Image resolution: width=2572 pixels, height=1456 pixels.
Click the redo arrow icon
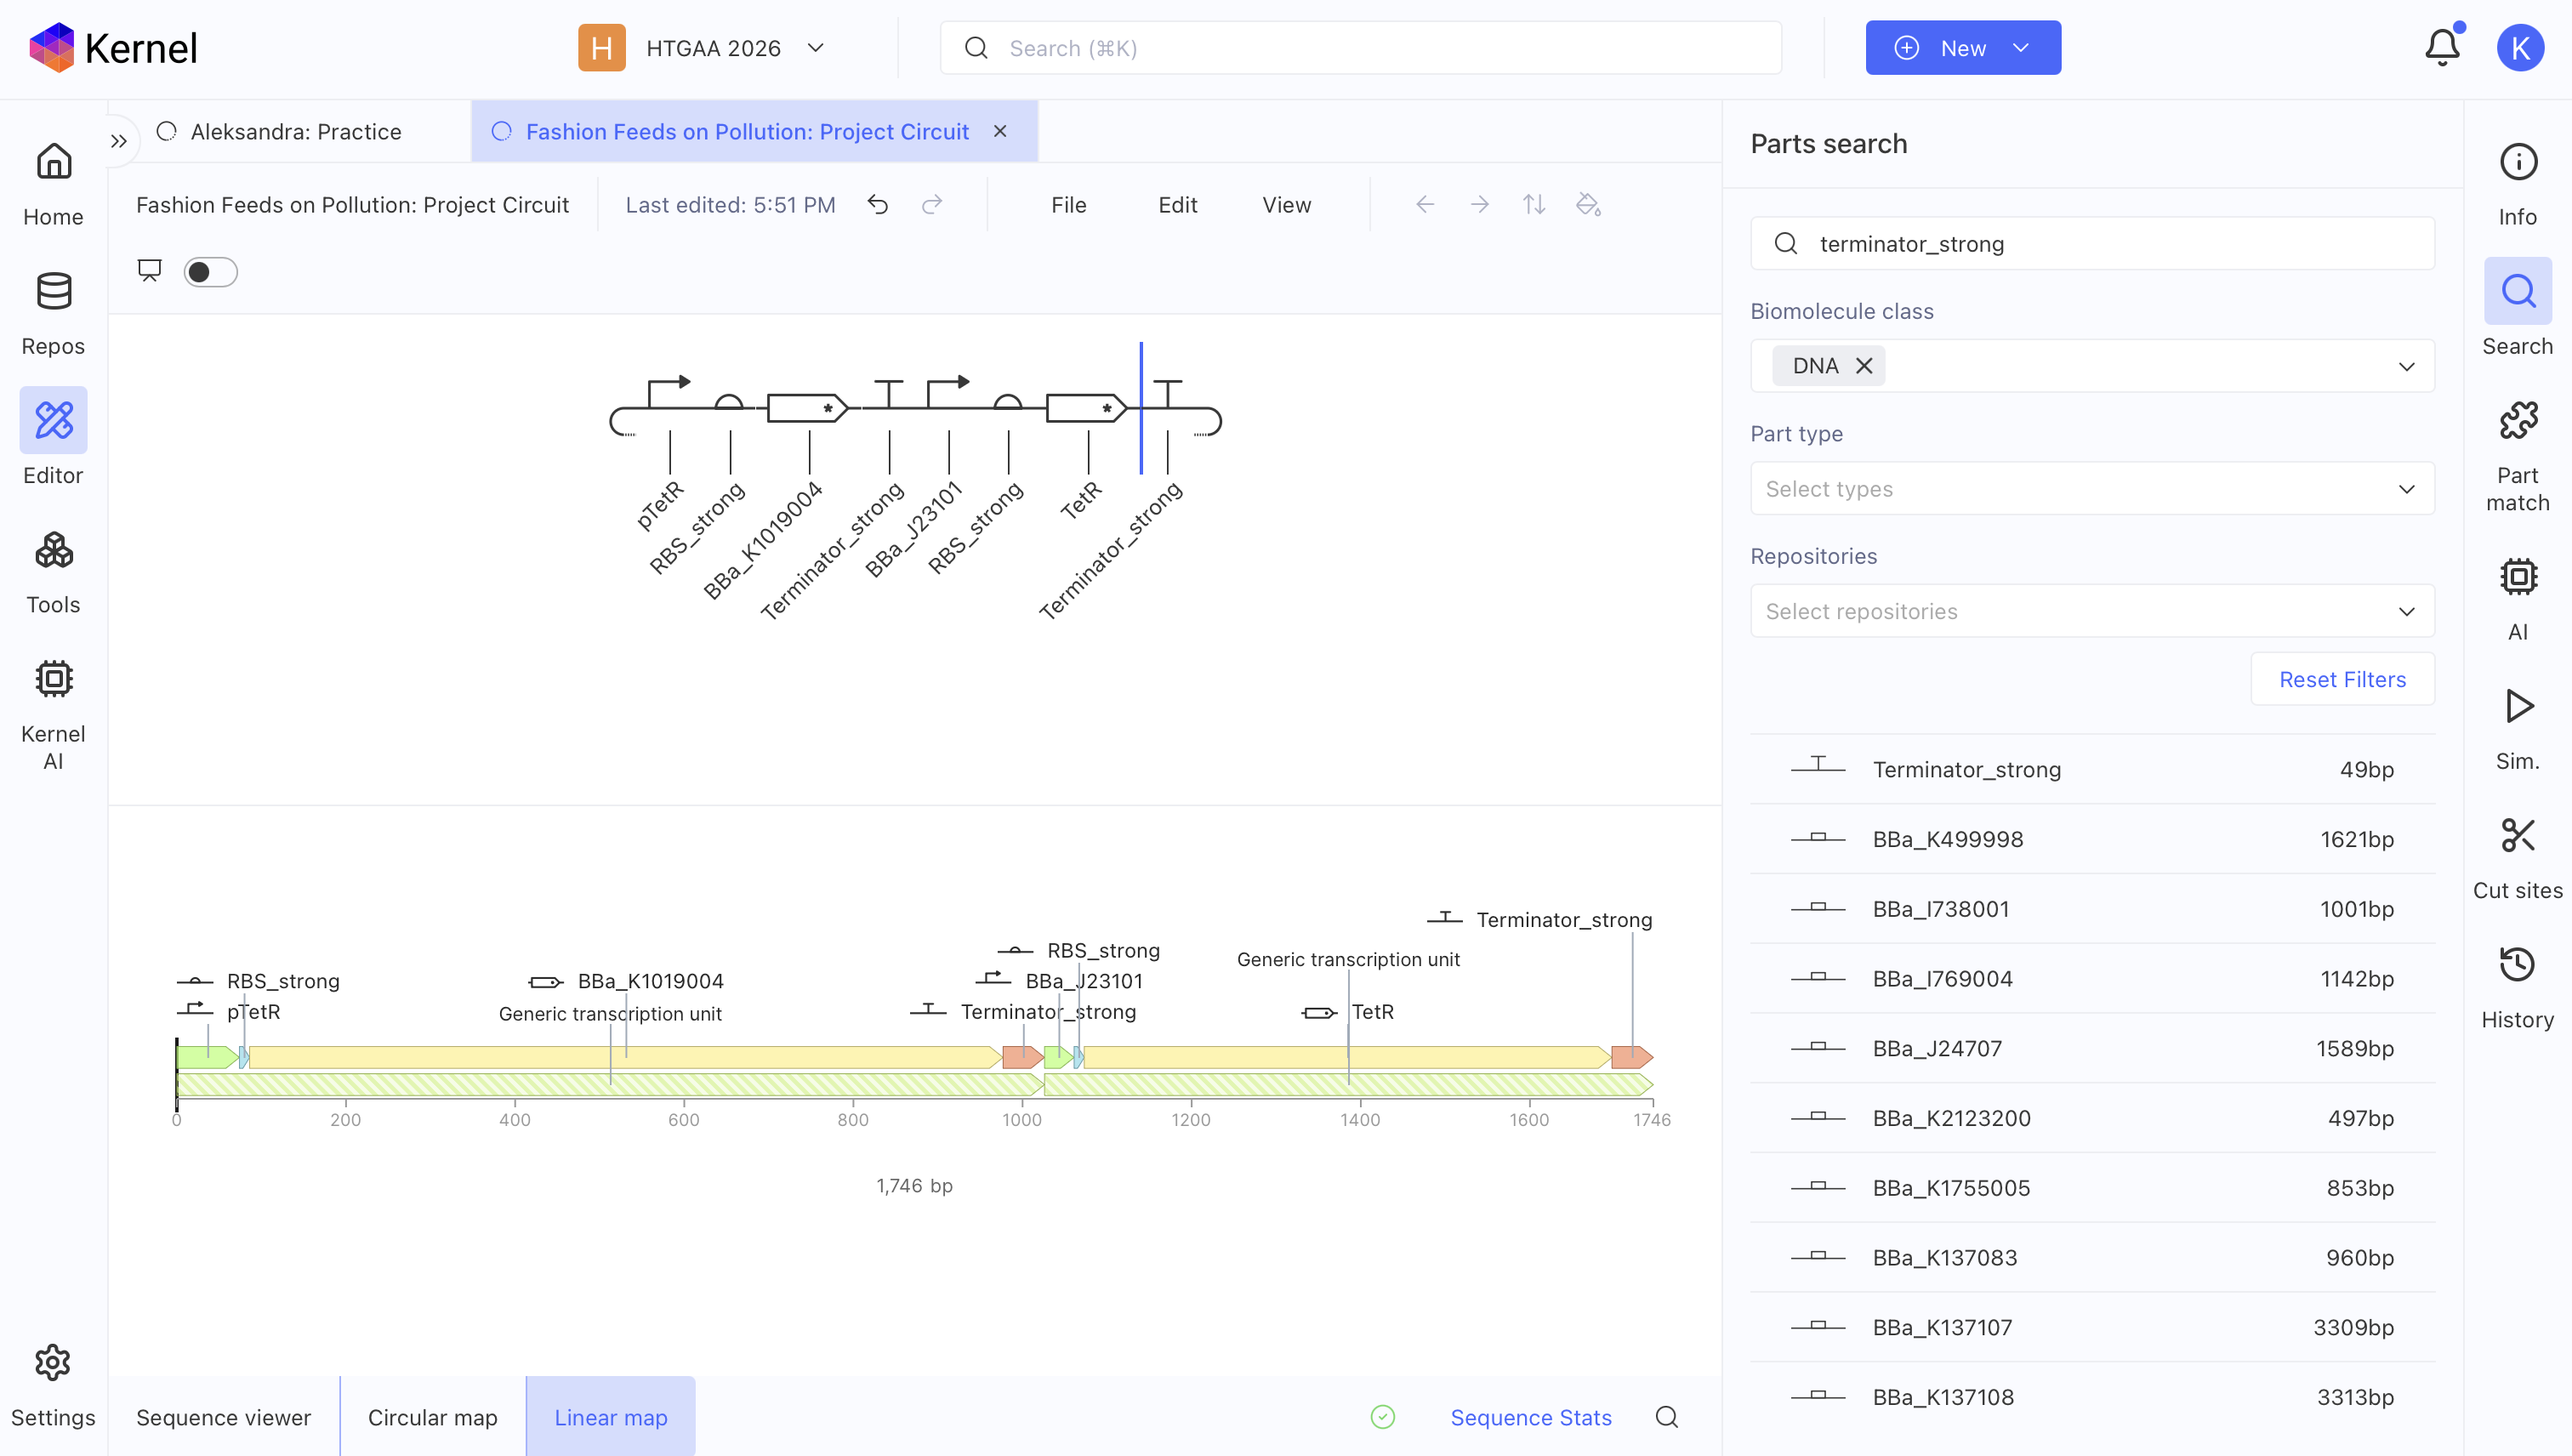[x=932, y=205]
